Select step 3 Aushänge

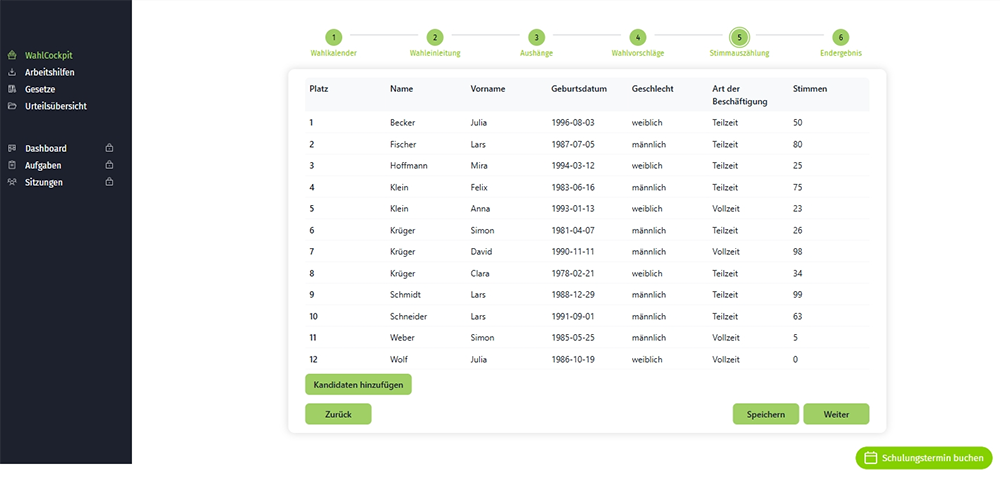536,37
